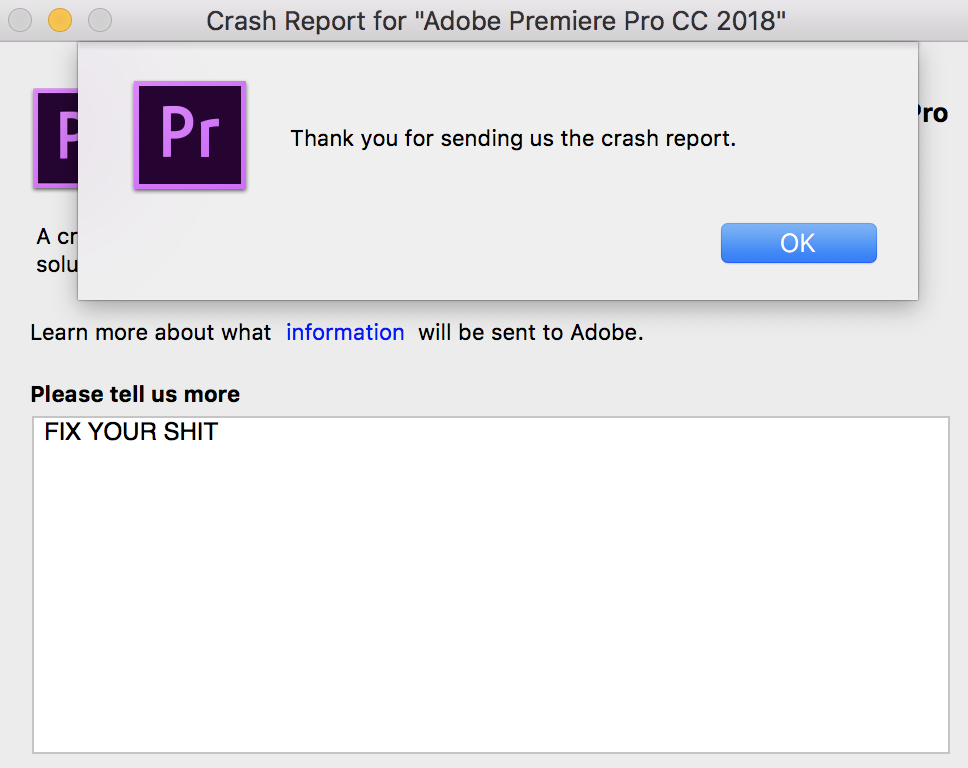Click the "FIX YOUR SHIT" text in comment box
Image resolution: width=968 pixels, height=768 pixels.
tap(131, 433)
